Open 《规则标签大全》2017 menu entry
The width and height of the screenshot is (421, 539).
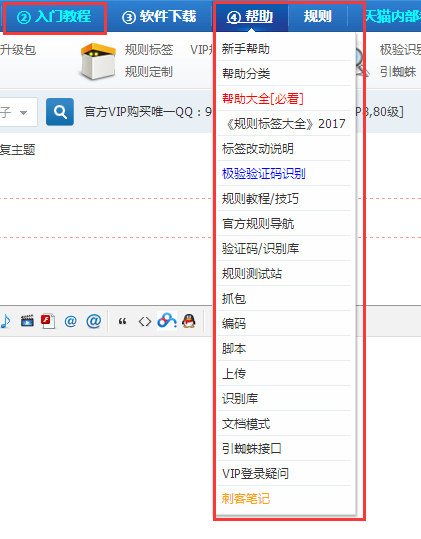pyautogui.click(x=284, y=124)
